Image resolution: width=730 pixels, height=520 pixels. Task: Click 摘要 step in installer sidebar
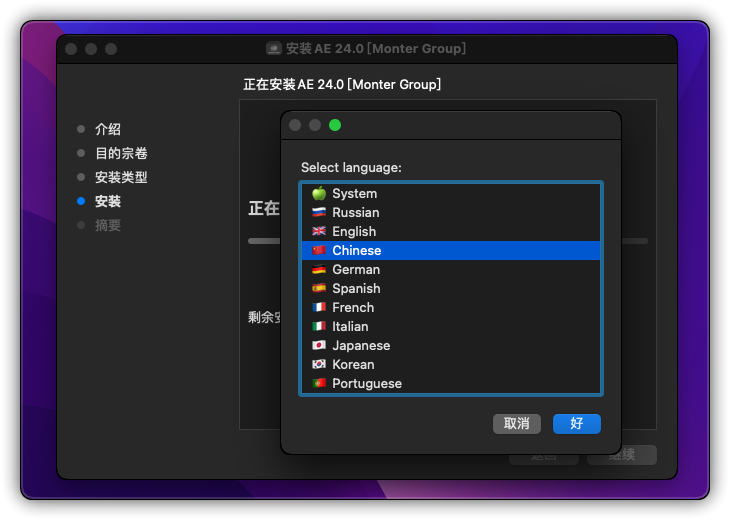click(x=108, y=226)
